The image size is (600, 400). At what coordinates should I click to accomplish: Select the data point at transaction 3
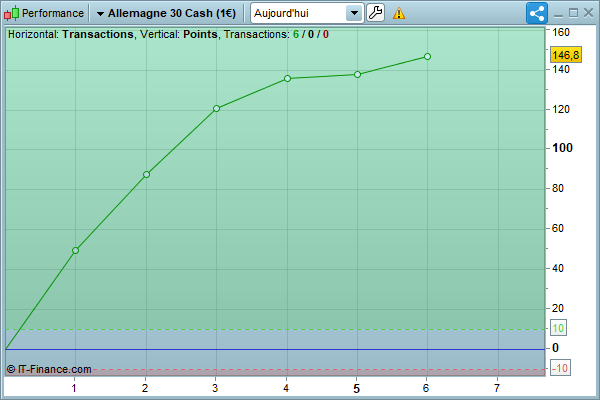[x=216, y=109]
